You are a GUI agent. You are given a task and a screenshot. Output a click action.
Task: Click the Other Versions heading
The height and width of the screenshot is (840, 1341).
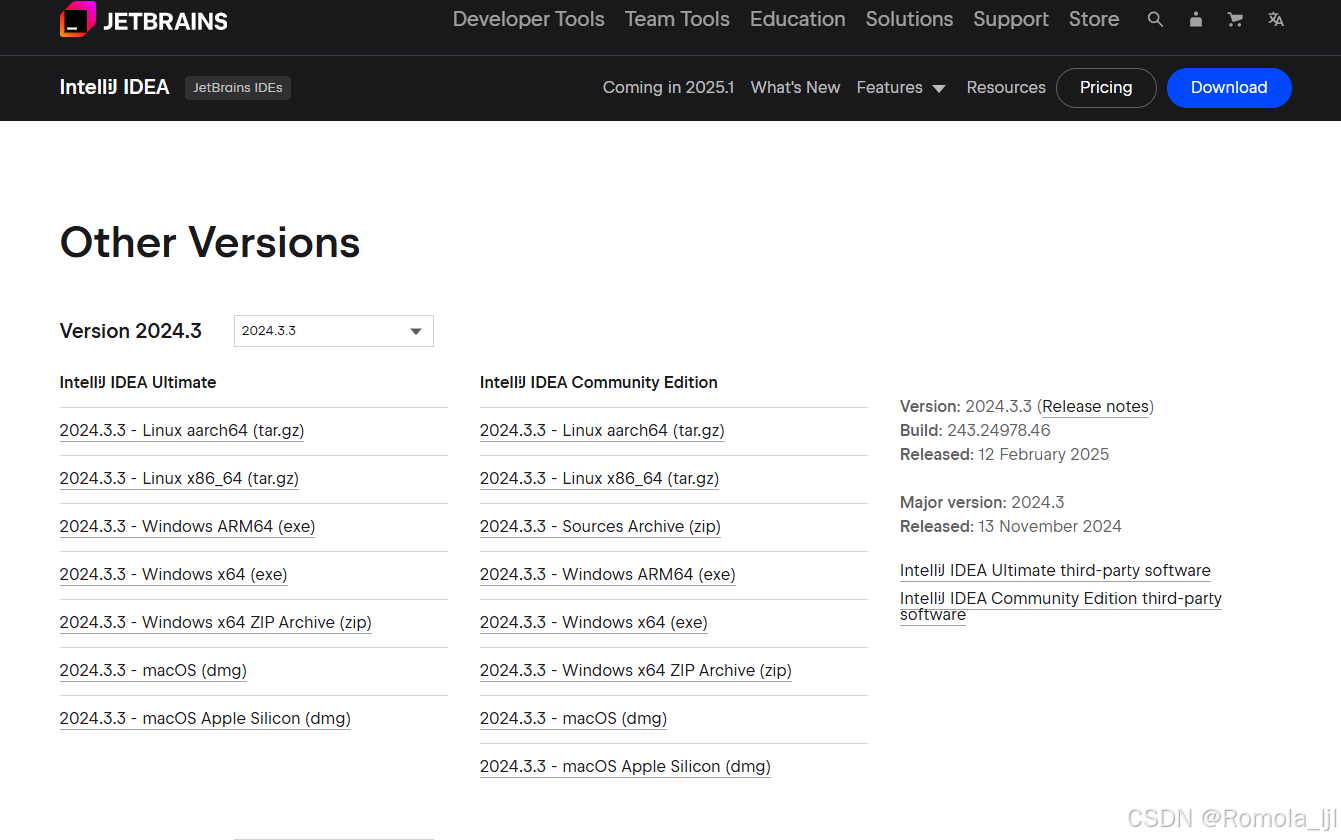pyautogui.click(x=210, y=243)
